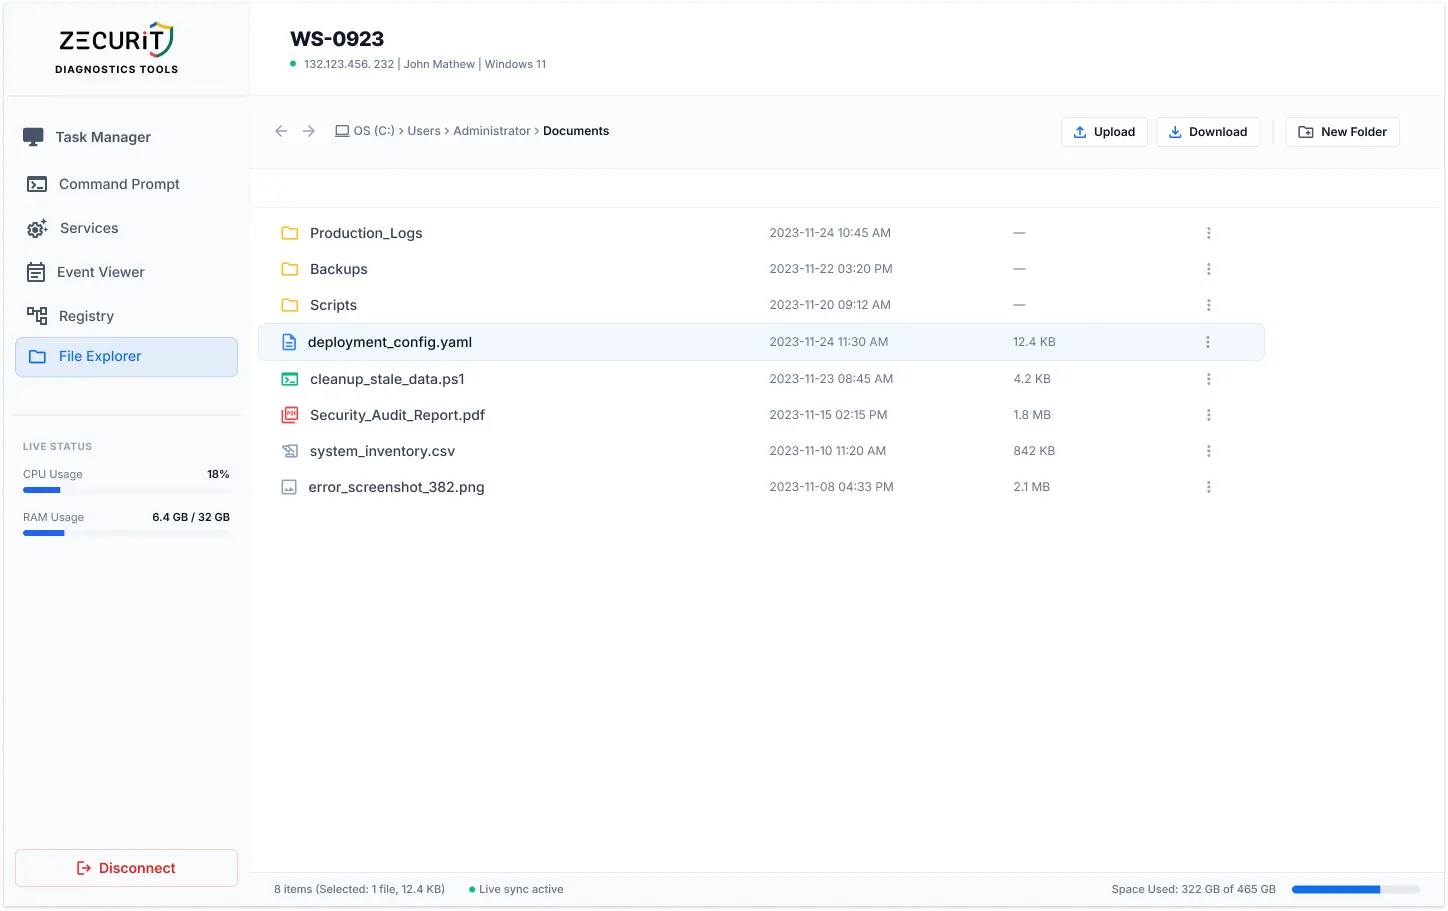Open Services from the sidebar navigation
Viewport: 1448px width, 911px height.
tap(36, 228)
